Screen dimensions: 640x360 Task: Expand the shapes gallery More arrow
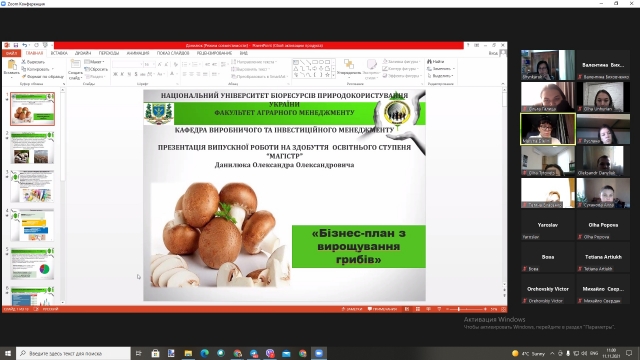(x=333, y=76)
